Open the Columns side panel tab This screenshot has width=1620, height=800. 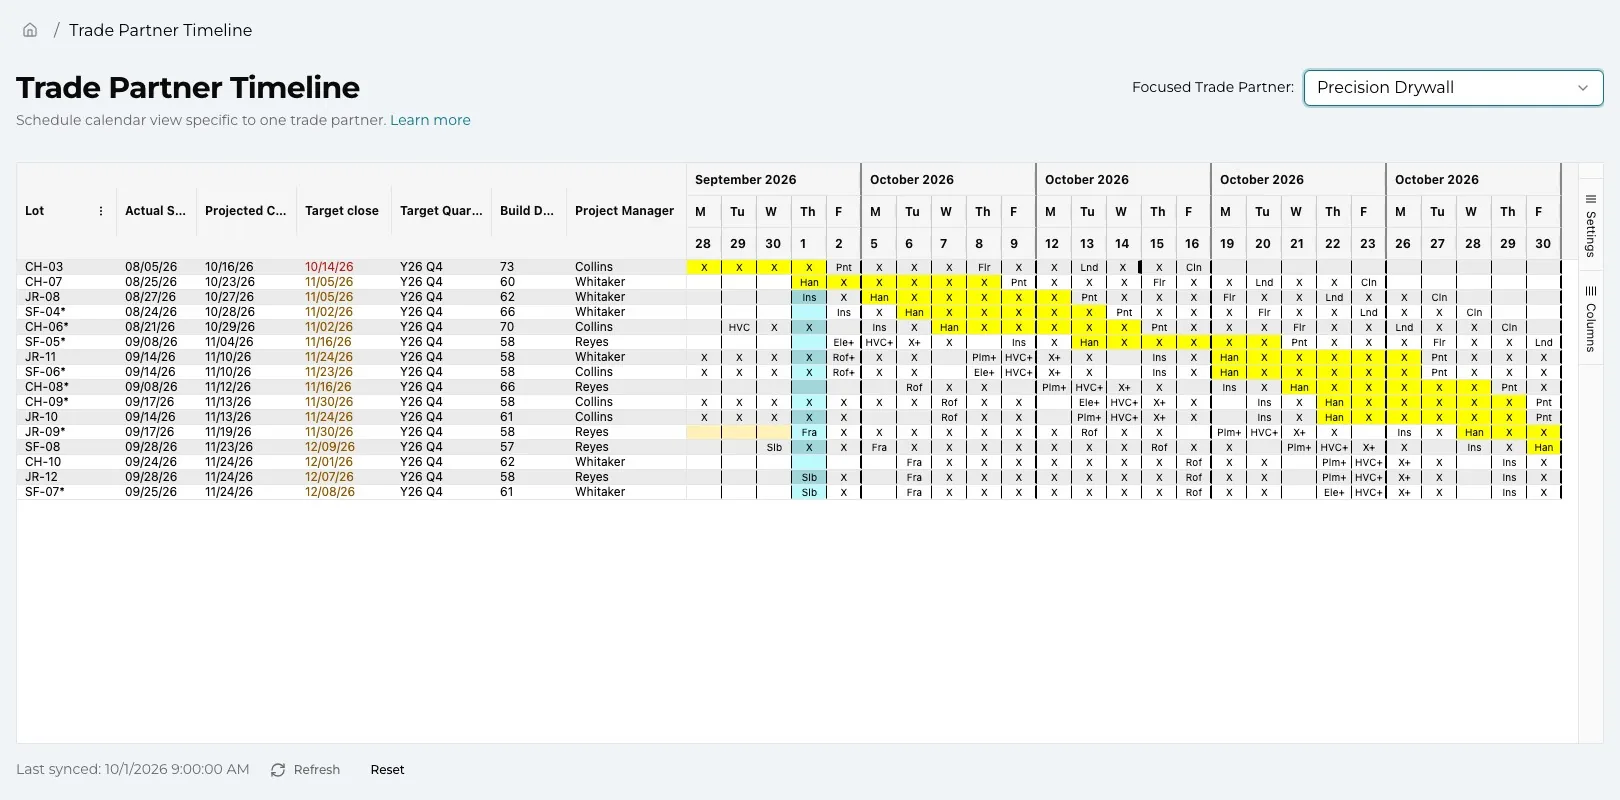[1590, 320]
